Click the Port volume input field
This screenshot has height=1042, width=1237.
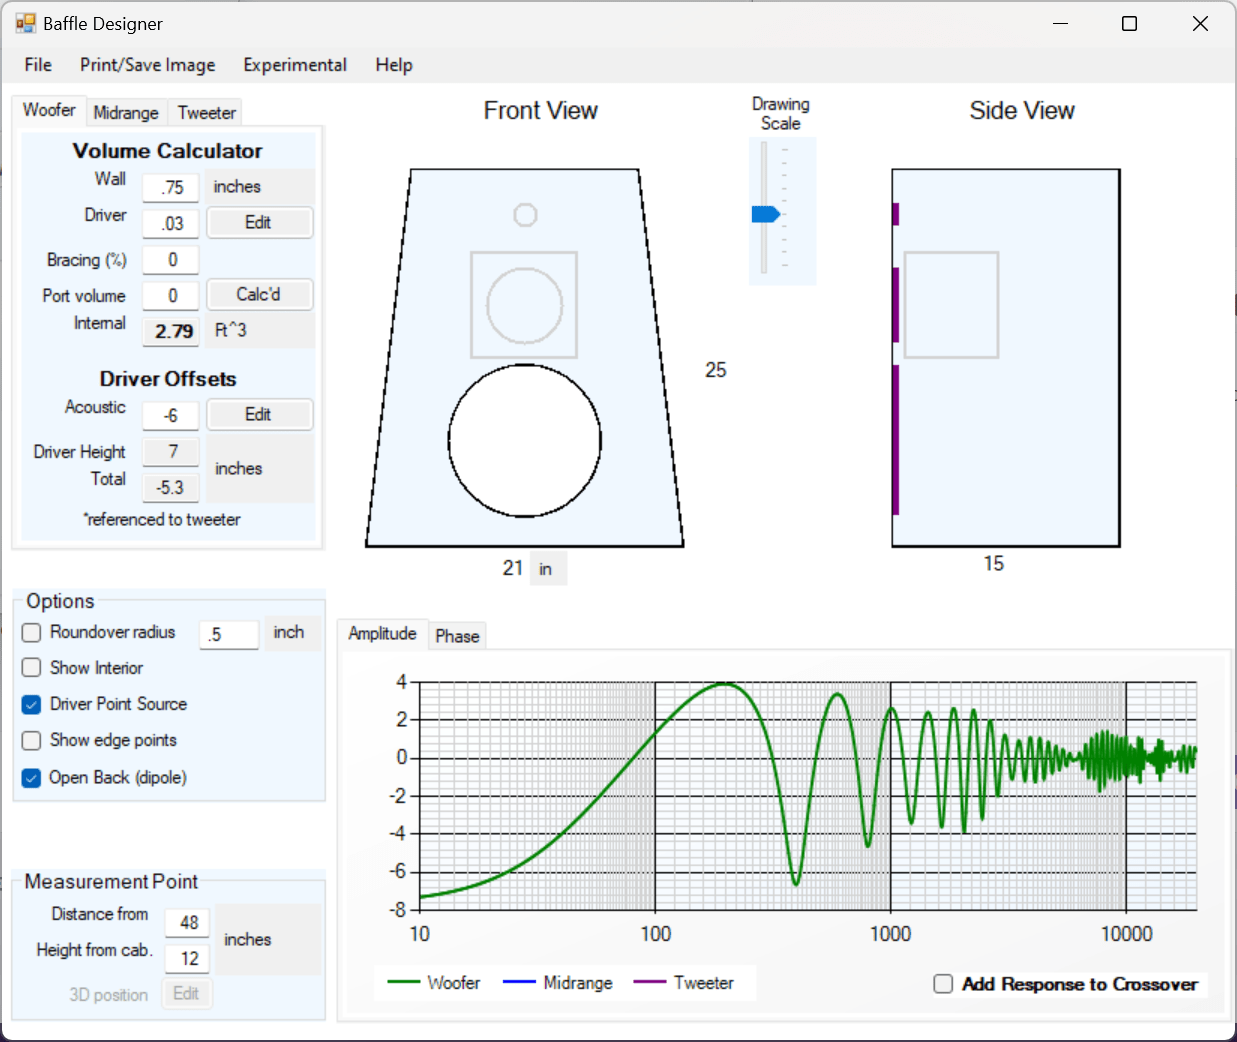(171, 296)
